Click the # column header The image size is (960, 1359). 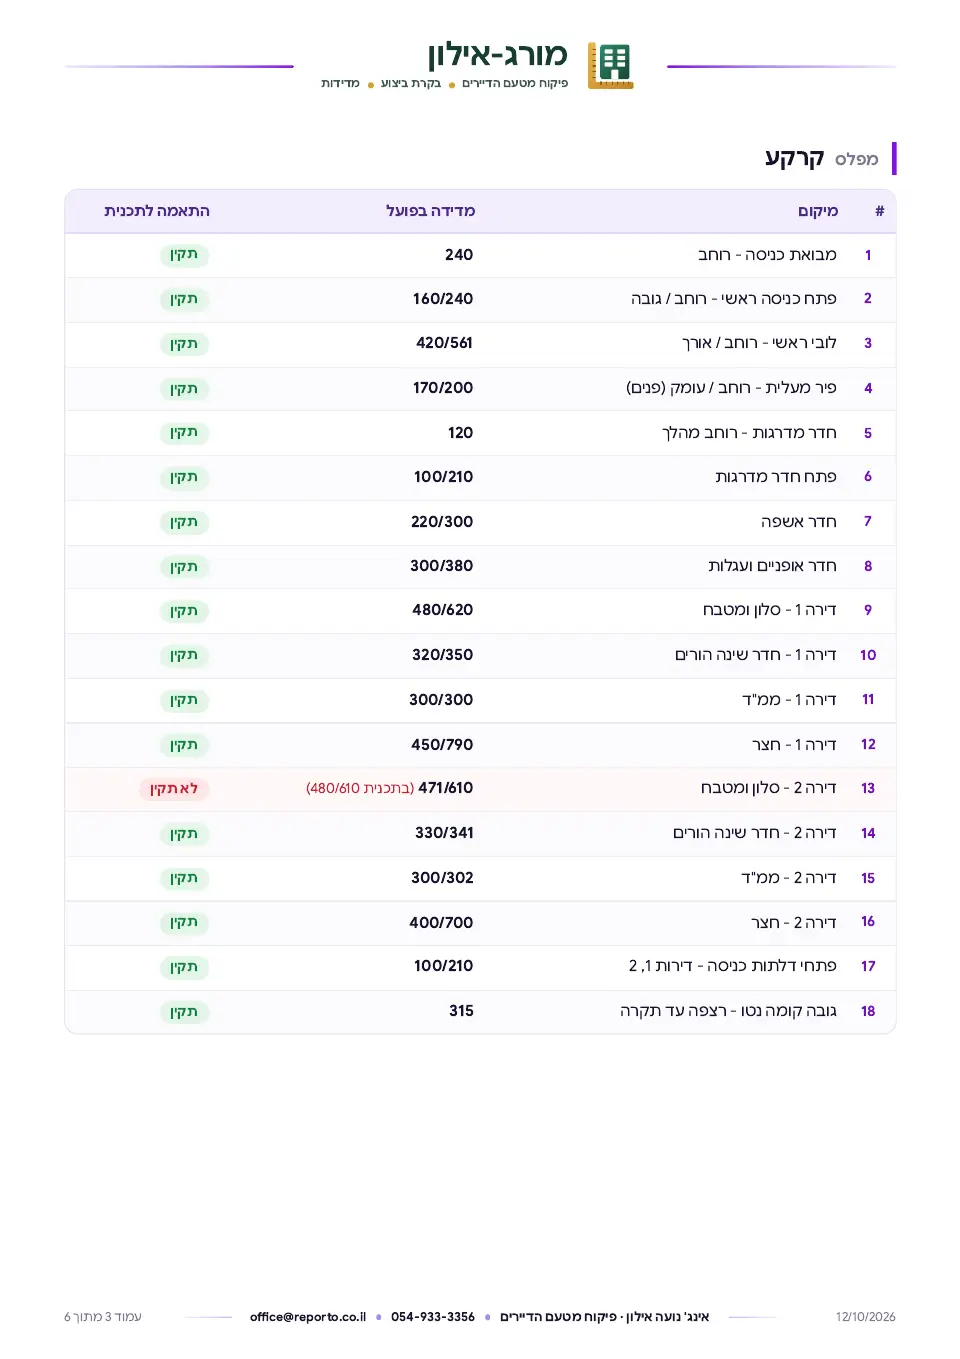[880, 211]
